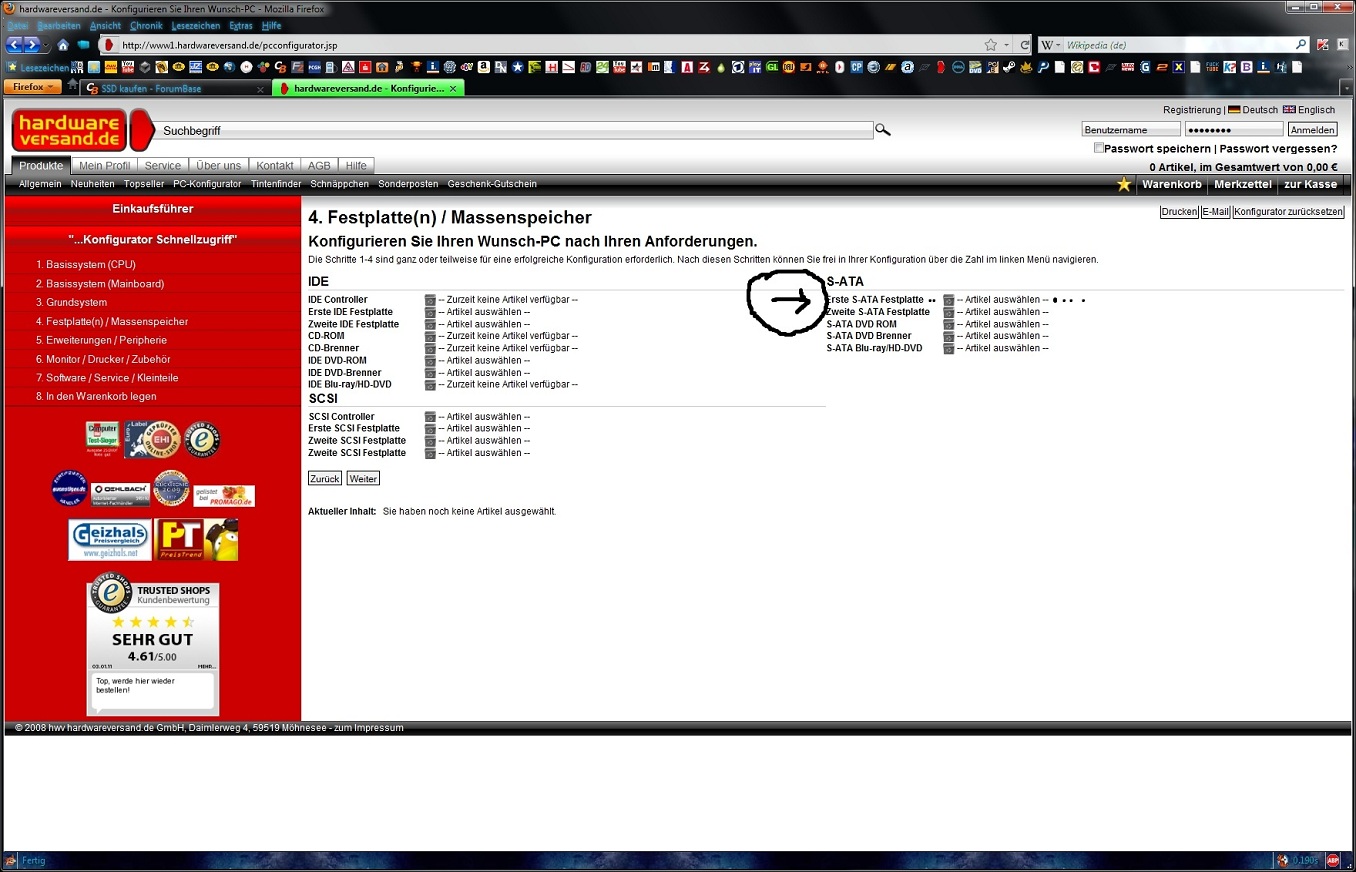
Task: Click the Firefox forward arrow button
Action: click(x=31, y=45)
